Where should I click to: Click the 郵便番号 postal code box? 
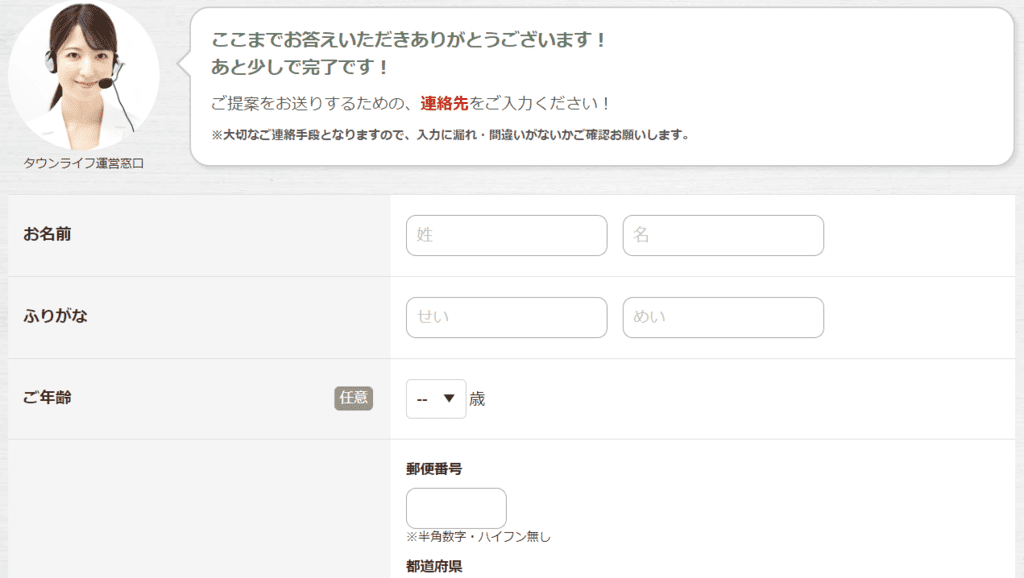[x=456, y=508]
